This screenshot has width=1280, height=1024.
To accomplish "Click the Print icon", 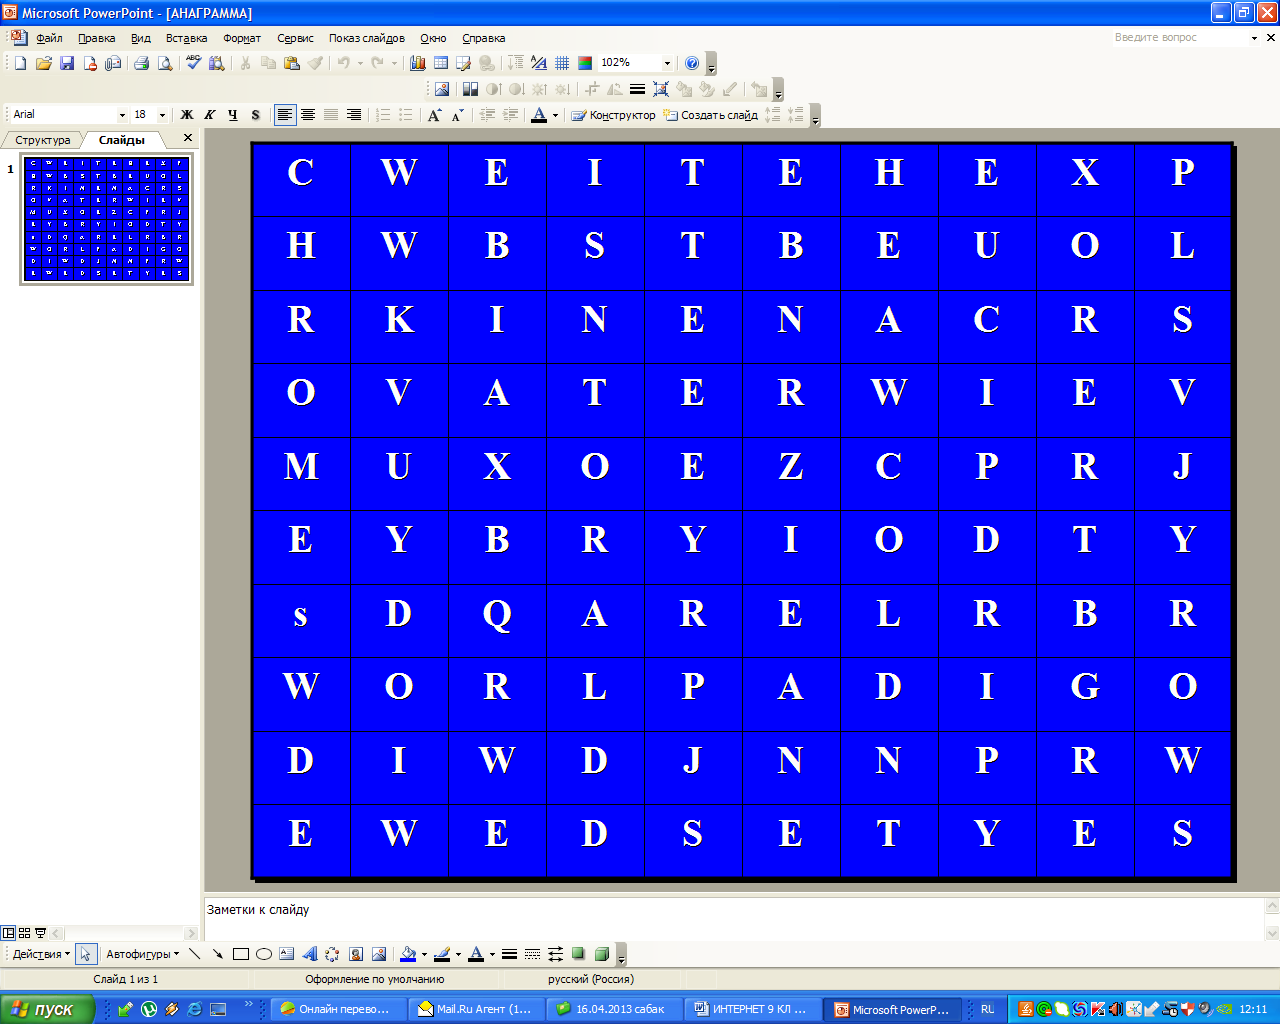I will (141, 63).
